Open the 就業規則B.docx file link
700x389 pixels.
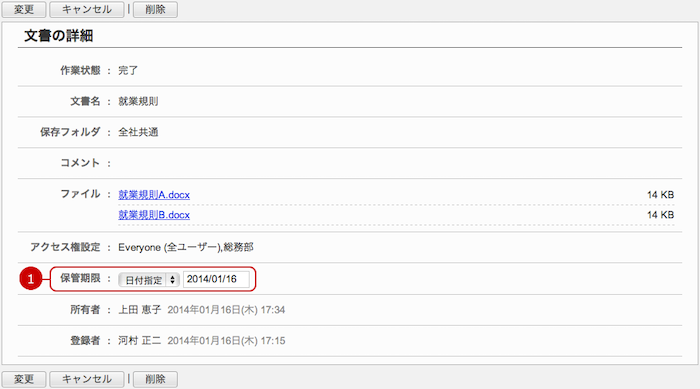(x=154, y=215)
